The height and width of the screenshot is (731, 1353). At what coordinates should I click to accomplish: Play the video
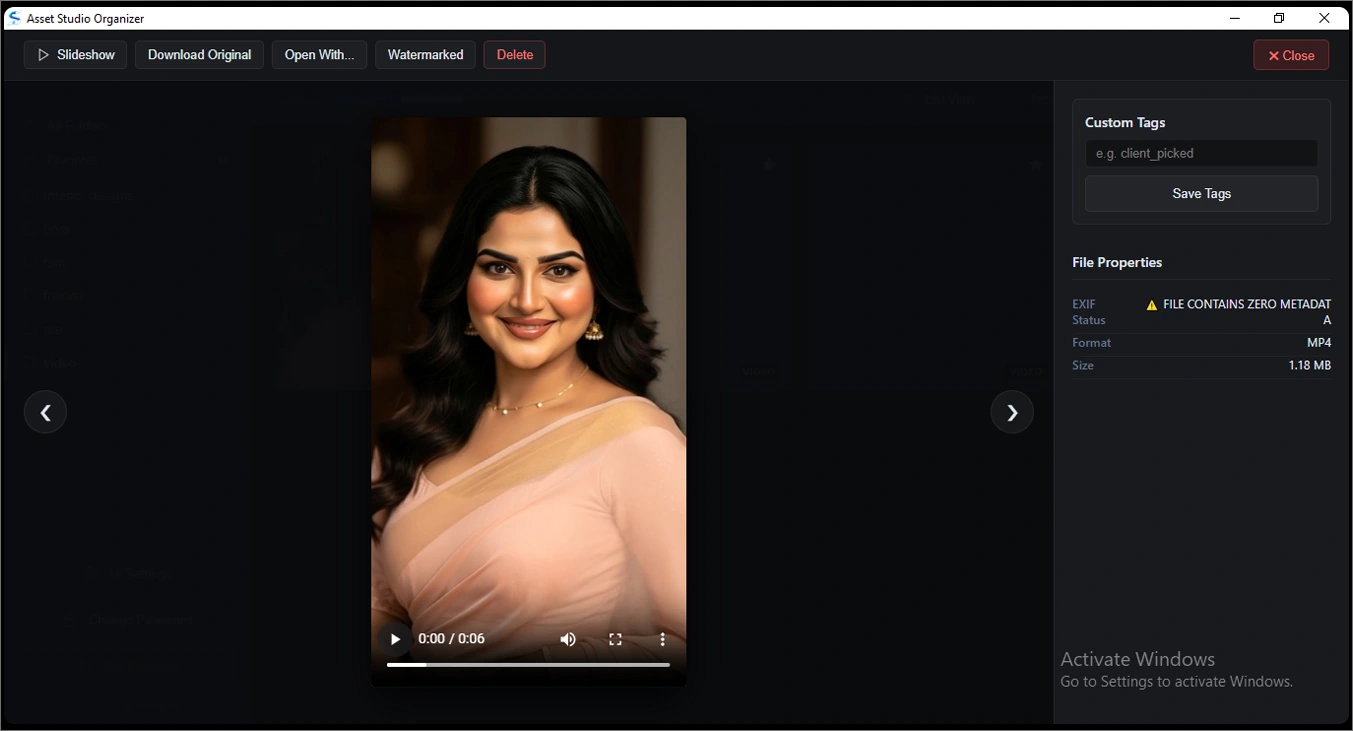point(395,639)
